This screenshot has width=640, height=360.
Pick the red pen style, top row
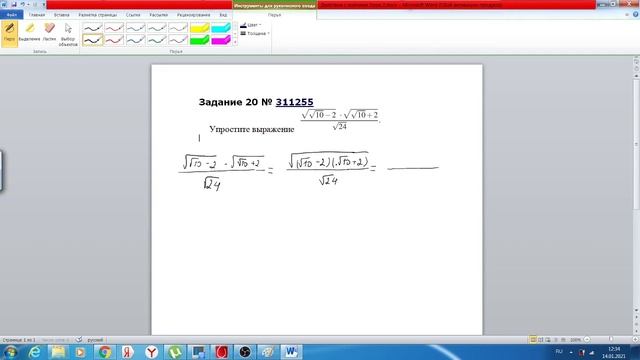click(114, 28)
